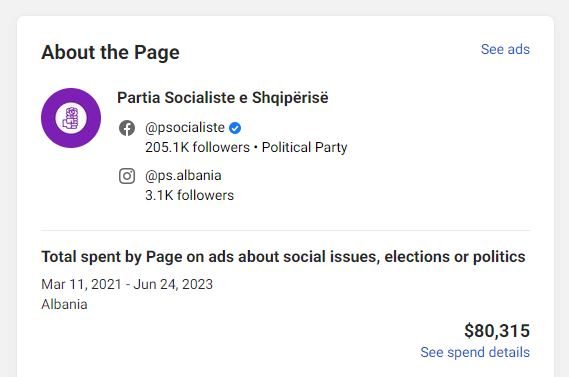Click the 205.1K followers text

(x=197, y=147)
